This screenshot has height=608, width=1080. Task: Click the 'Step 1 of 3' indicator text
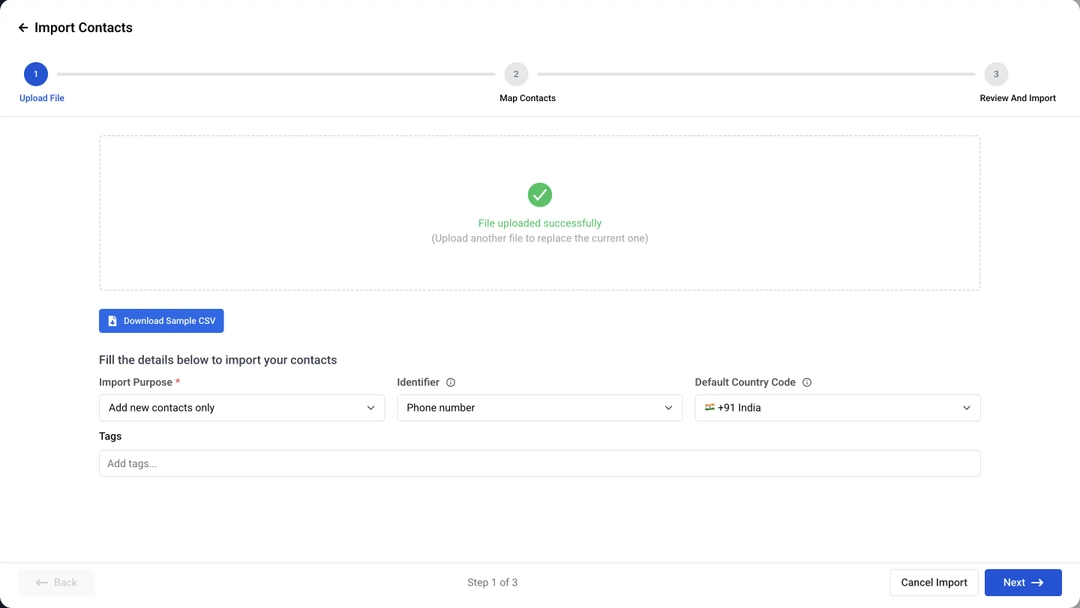[x=492, y=583]
